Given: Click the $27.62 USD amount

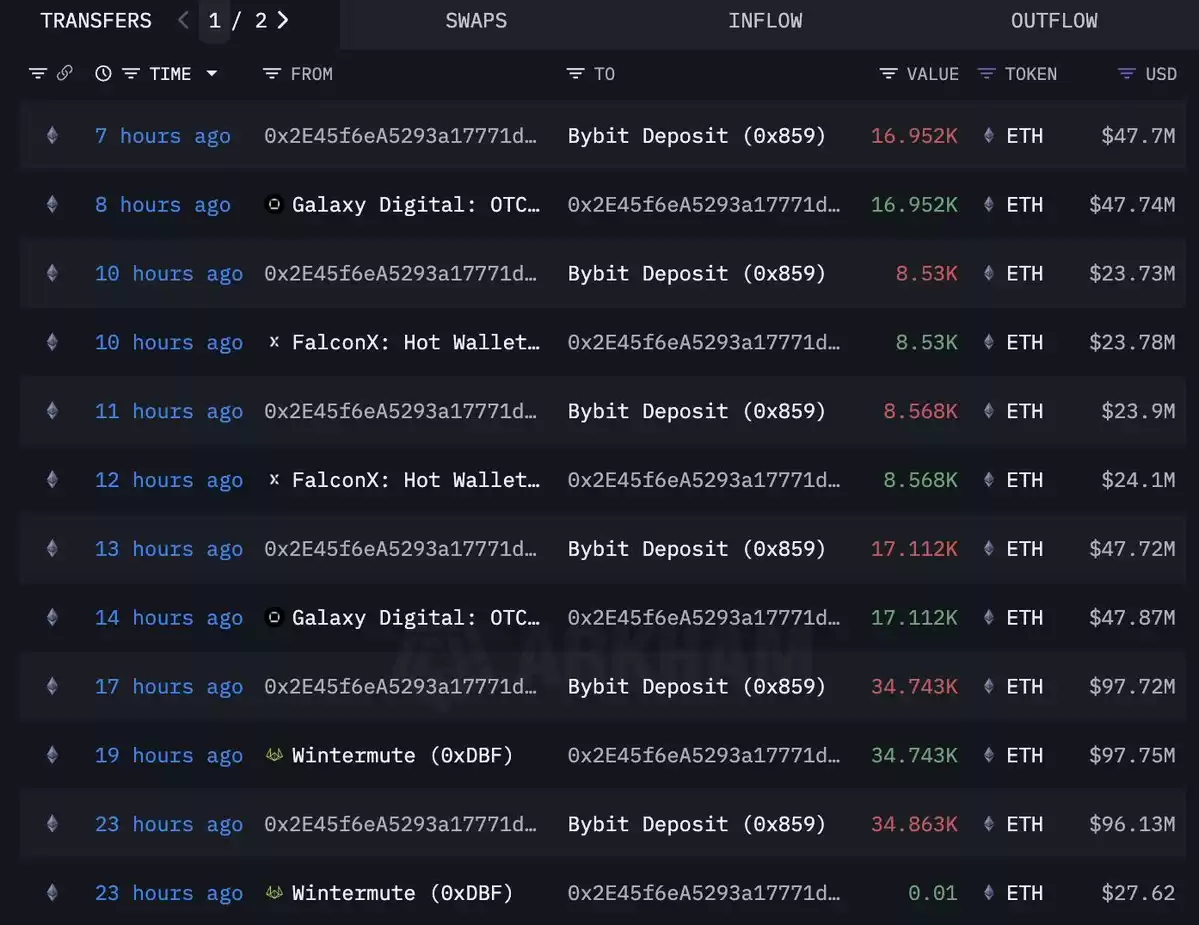Looking at the screenshot, I should tap(1138, 893).
